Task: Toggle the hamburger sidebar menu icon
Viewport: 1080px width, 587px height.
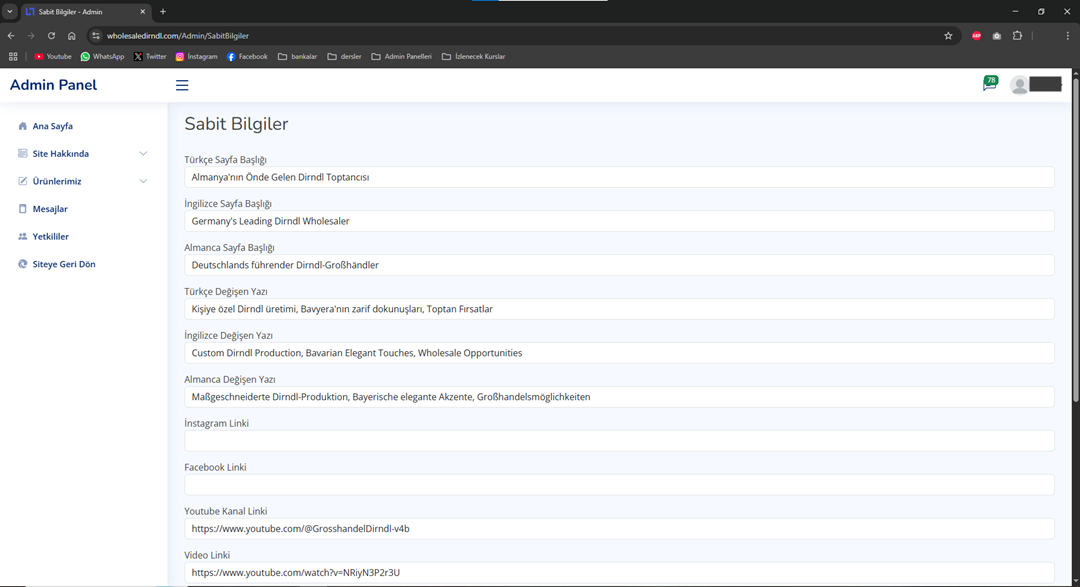Action: [182, 85]
